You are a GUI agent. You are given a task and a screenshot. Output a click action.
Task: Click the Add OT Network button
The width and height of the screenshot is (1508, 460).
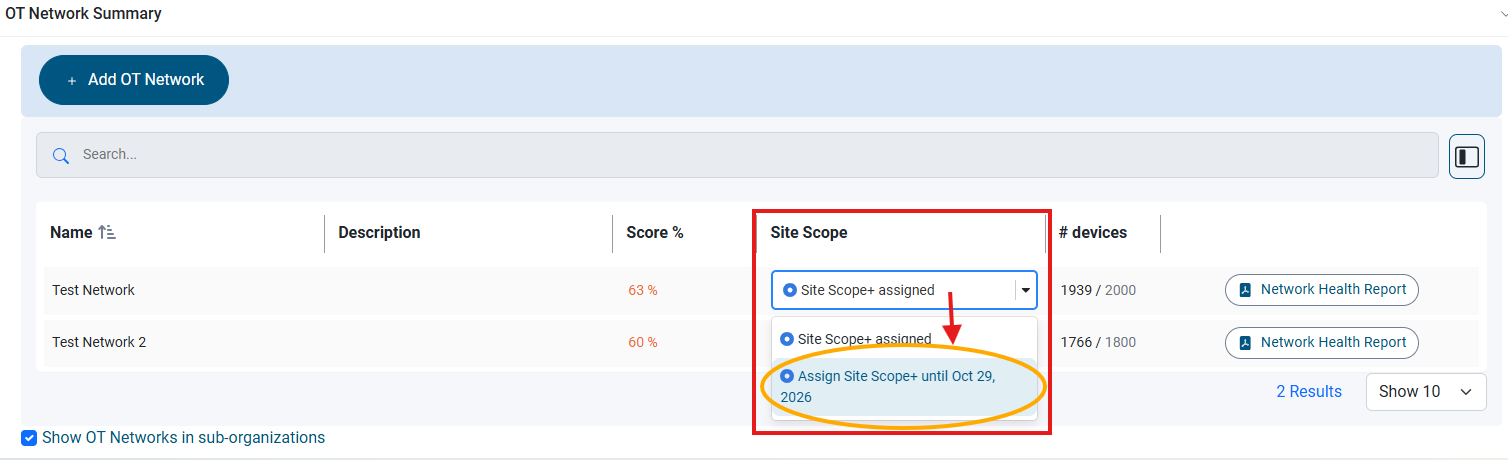point(134,80)
